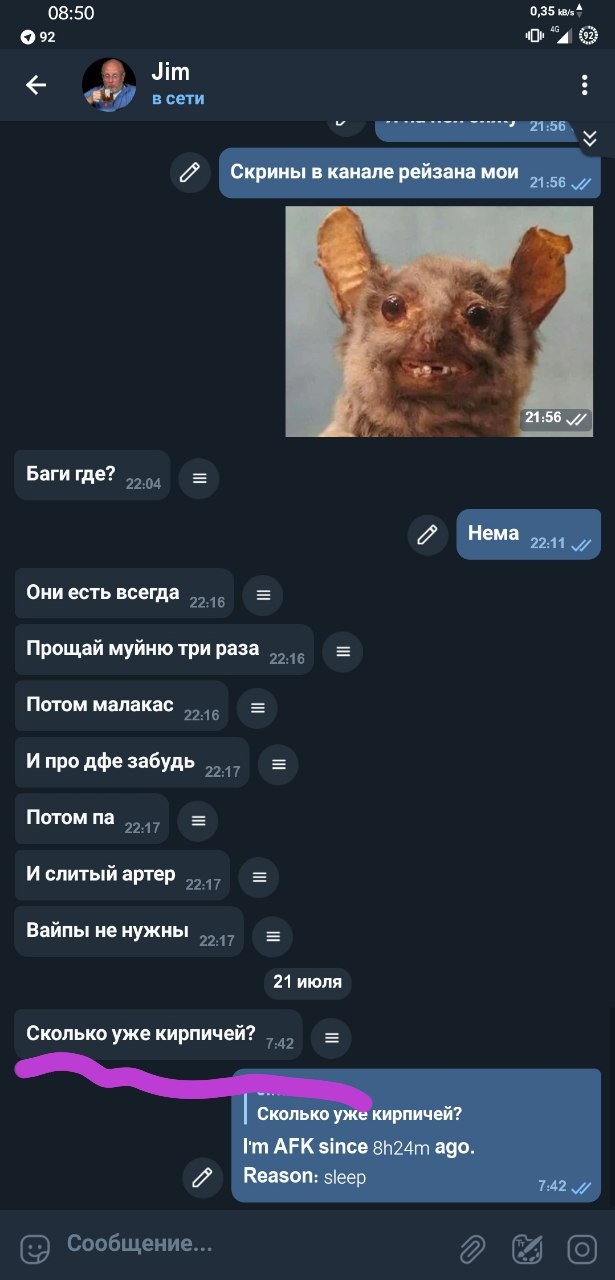Screen dimensions: 615x1280
Task: Open the three-dot chat options menu
Action: pyautogui.click(x=585, y=85)
